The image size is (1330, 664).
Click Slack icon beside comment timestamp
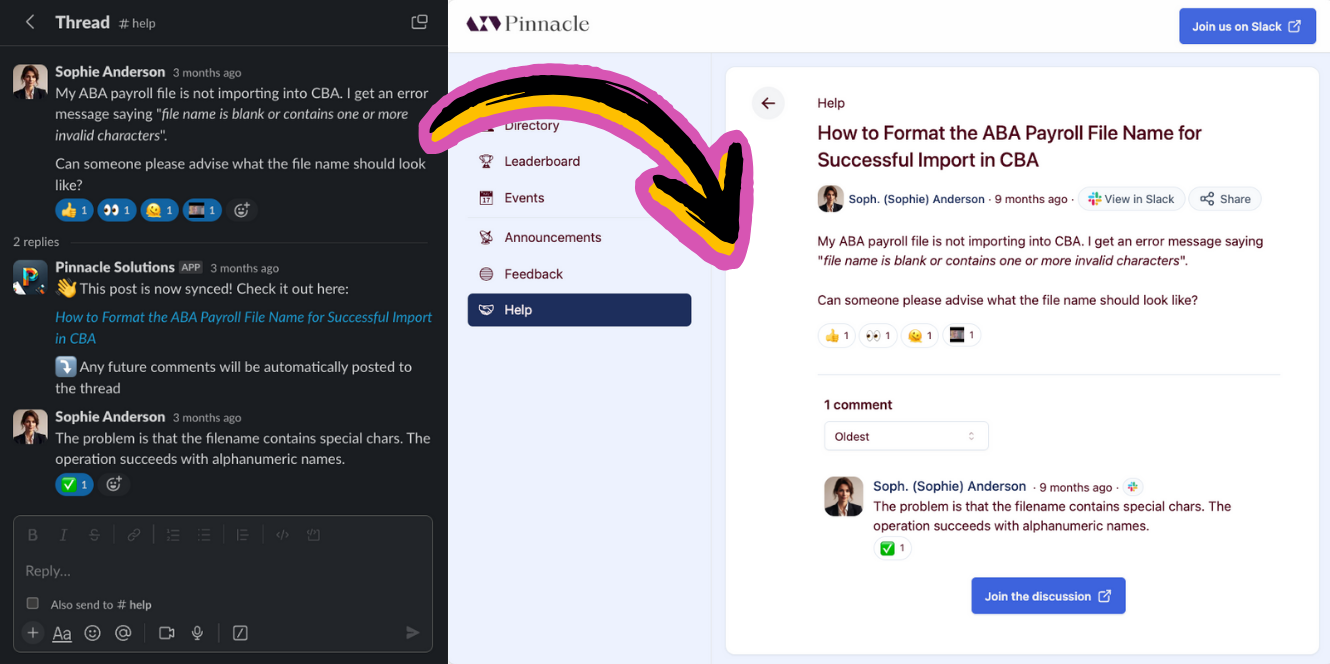coord(1133,487)
